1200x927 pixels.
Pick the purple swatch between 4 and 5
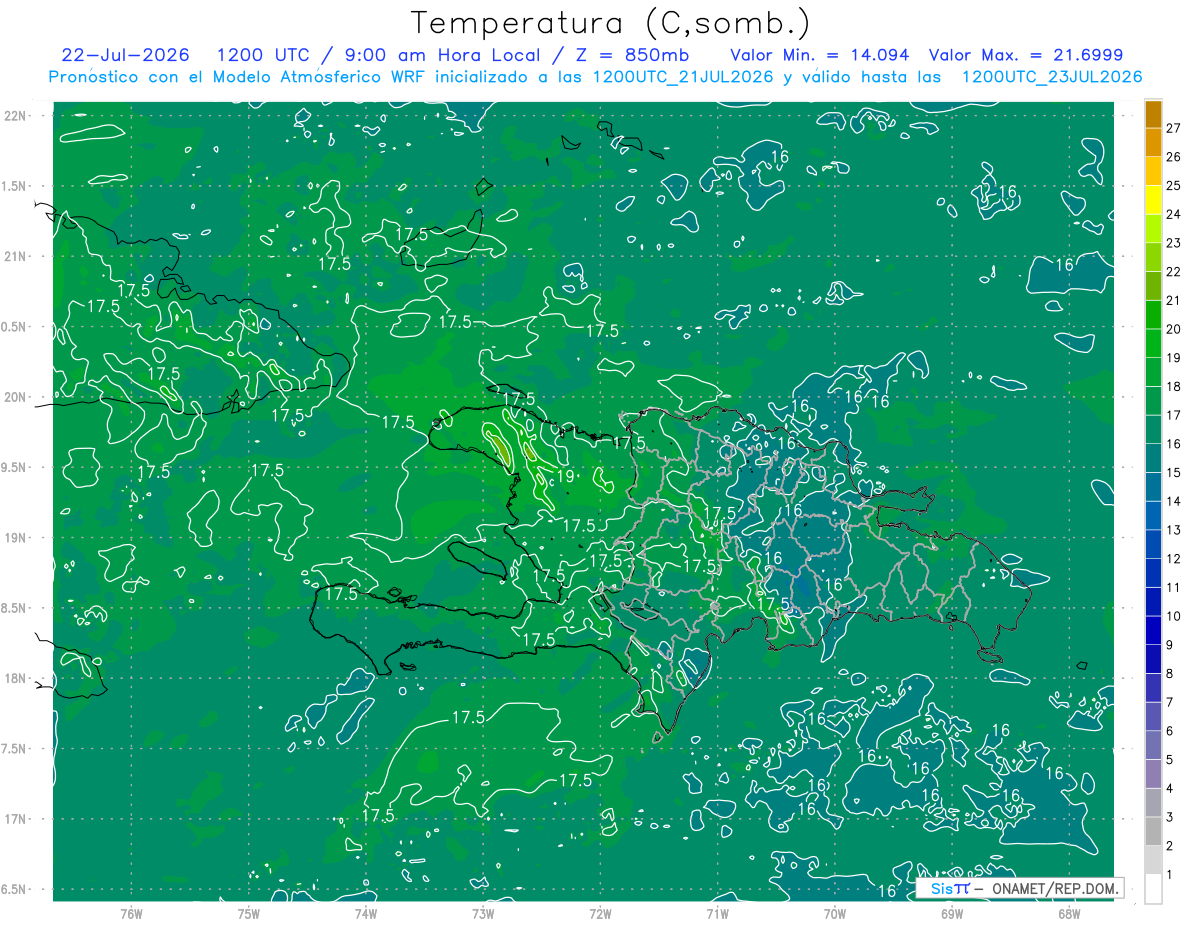[1154, 774]
